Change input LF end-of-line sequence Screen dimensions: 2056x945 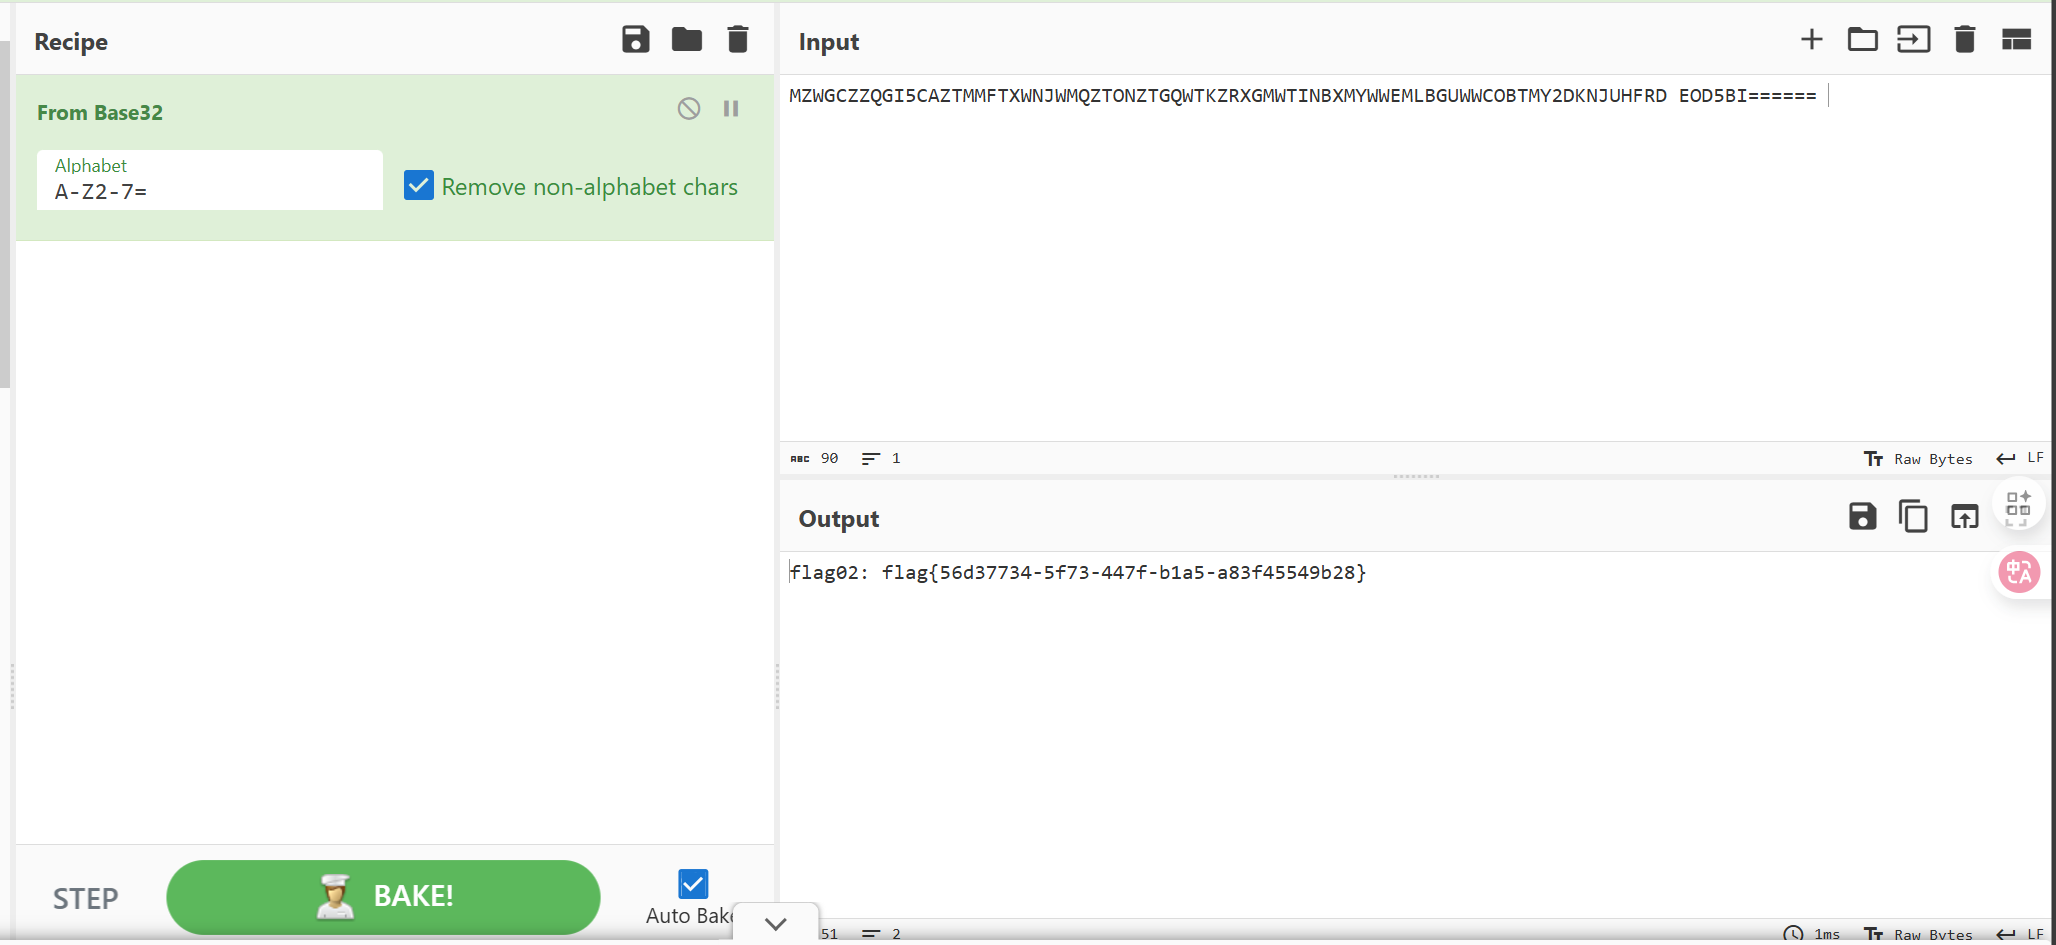tap(2020, 458)
